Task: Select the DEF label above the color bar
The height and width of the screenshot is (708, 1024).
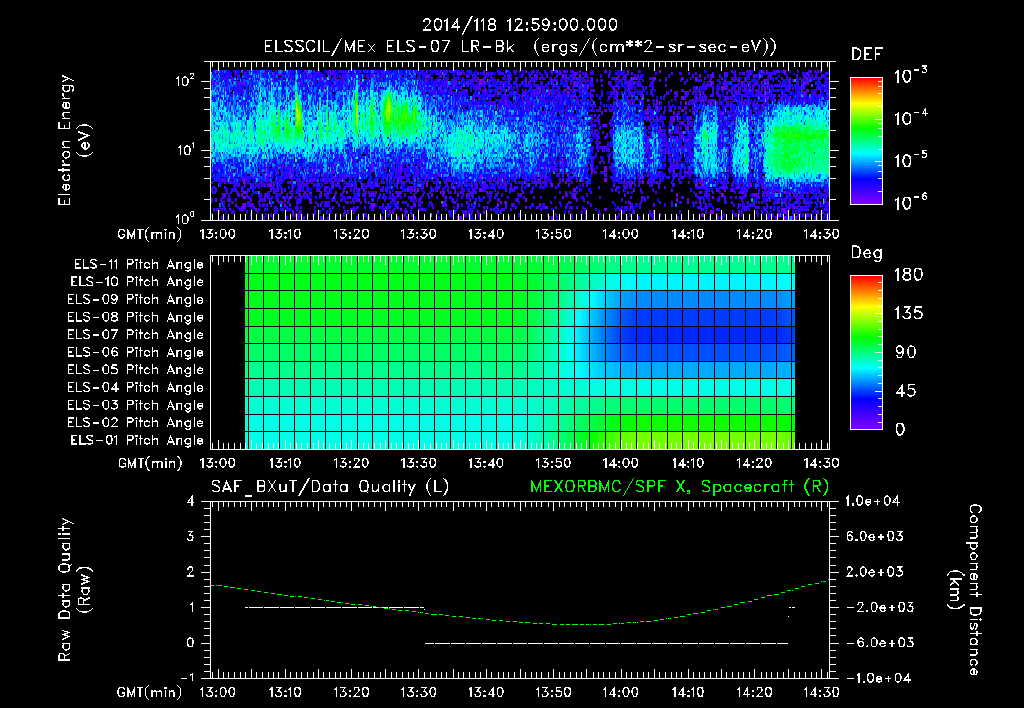Action: [x=867, y=55]
